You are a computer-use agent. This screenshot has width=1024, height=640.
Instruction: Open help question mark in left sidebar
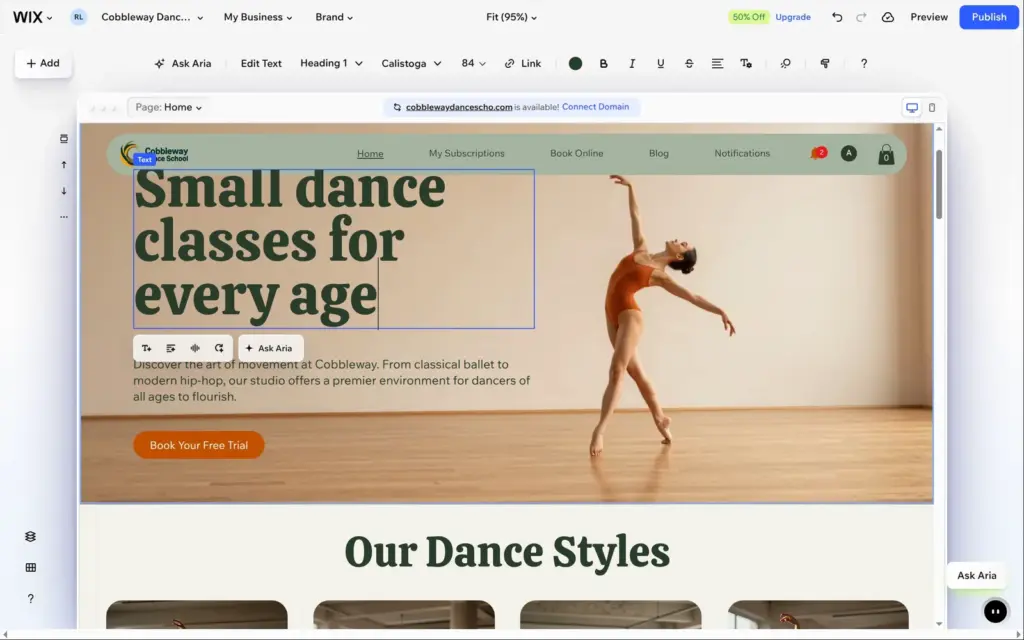[x=30, y=598]
